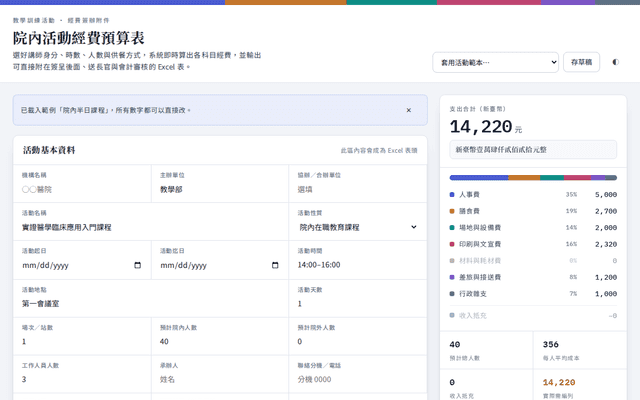Edit the 活動時間 field 14:00–16:00
This screenshot has width=640, height=400.
point(358,265)
